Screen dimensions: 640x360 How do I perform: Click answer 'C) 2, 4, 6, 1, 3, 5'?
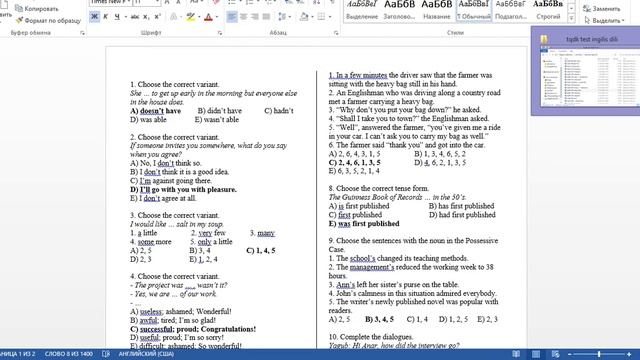pos(354,162)
